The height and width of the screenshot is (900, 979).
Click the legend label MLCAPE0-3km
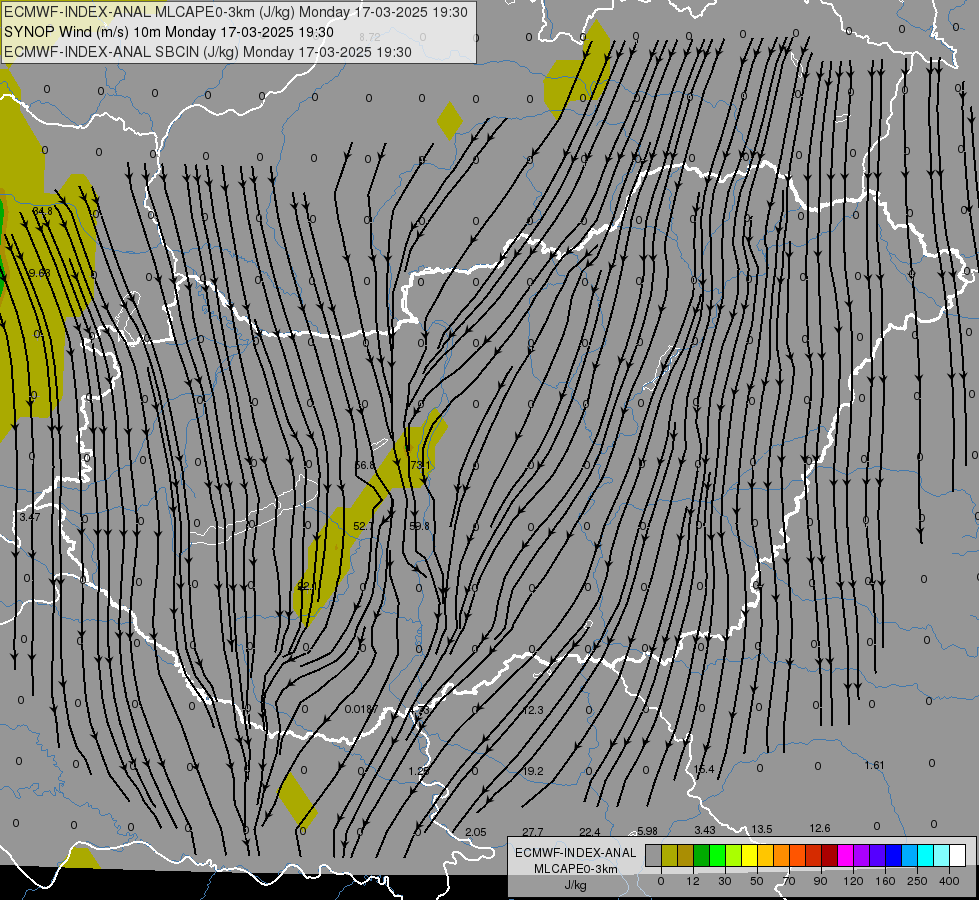[576, 869]
